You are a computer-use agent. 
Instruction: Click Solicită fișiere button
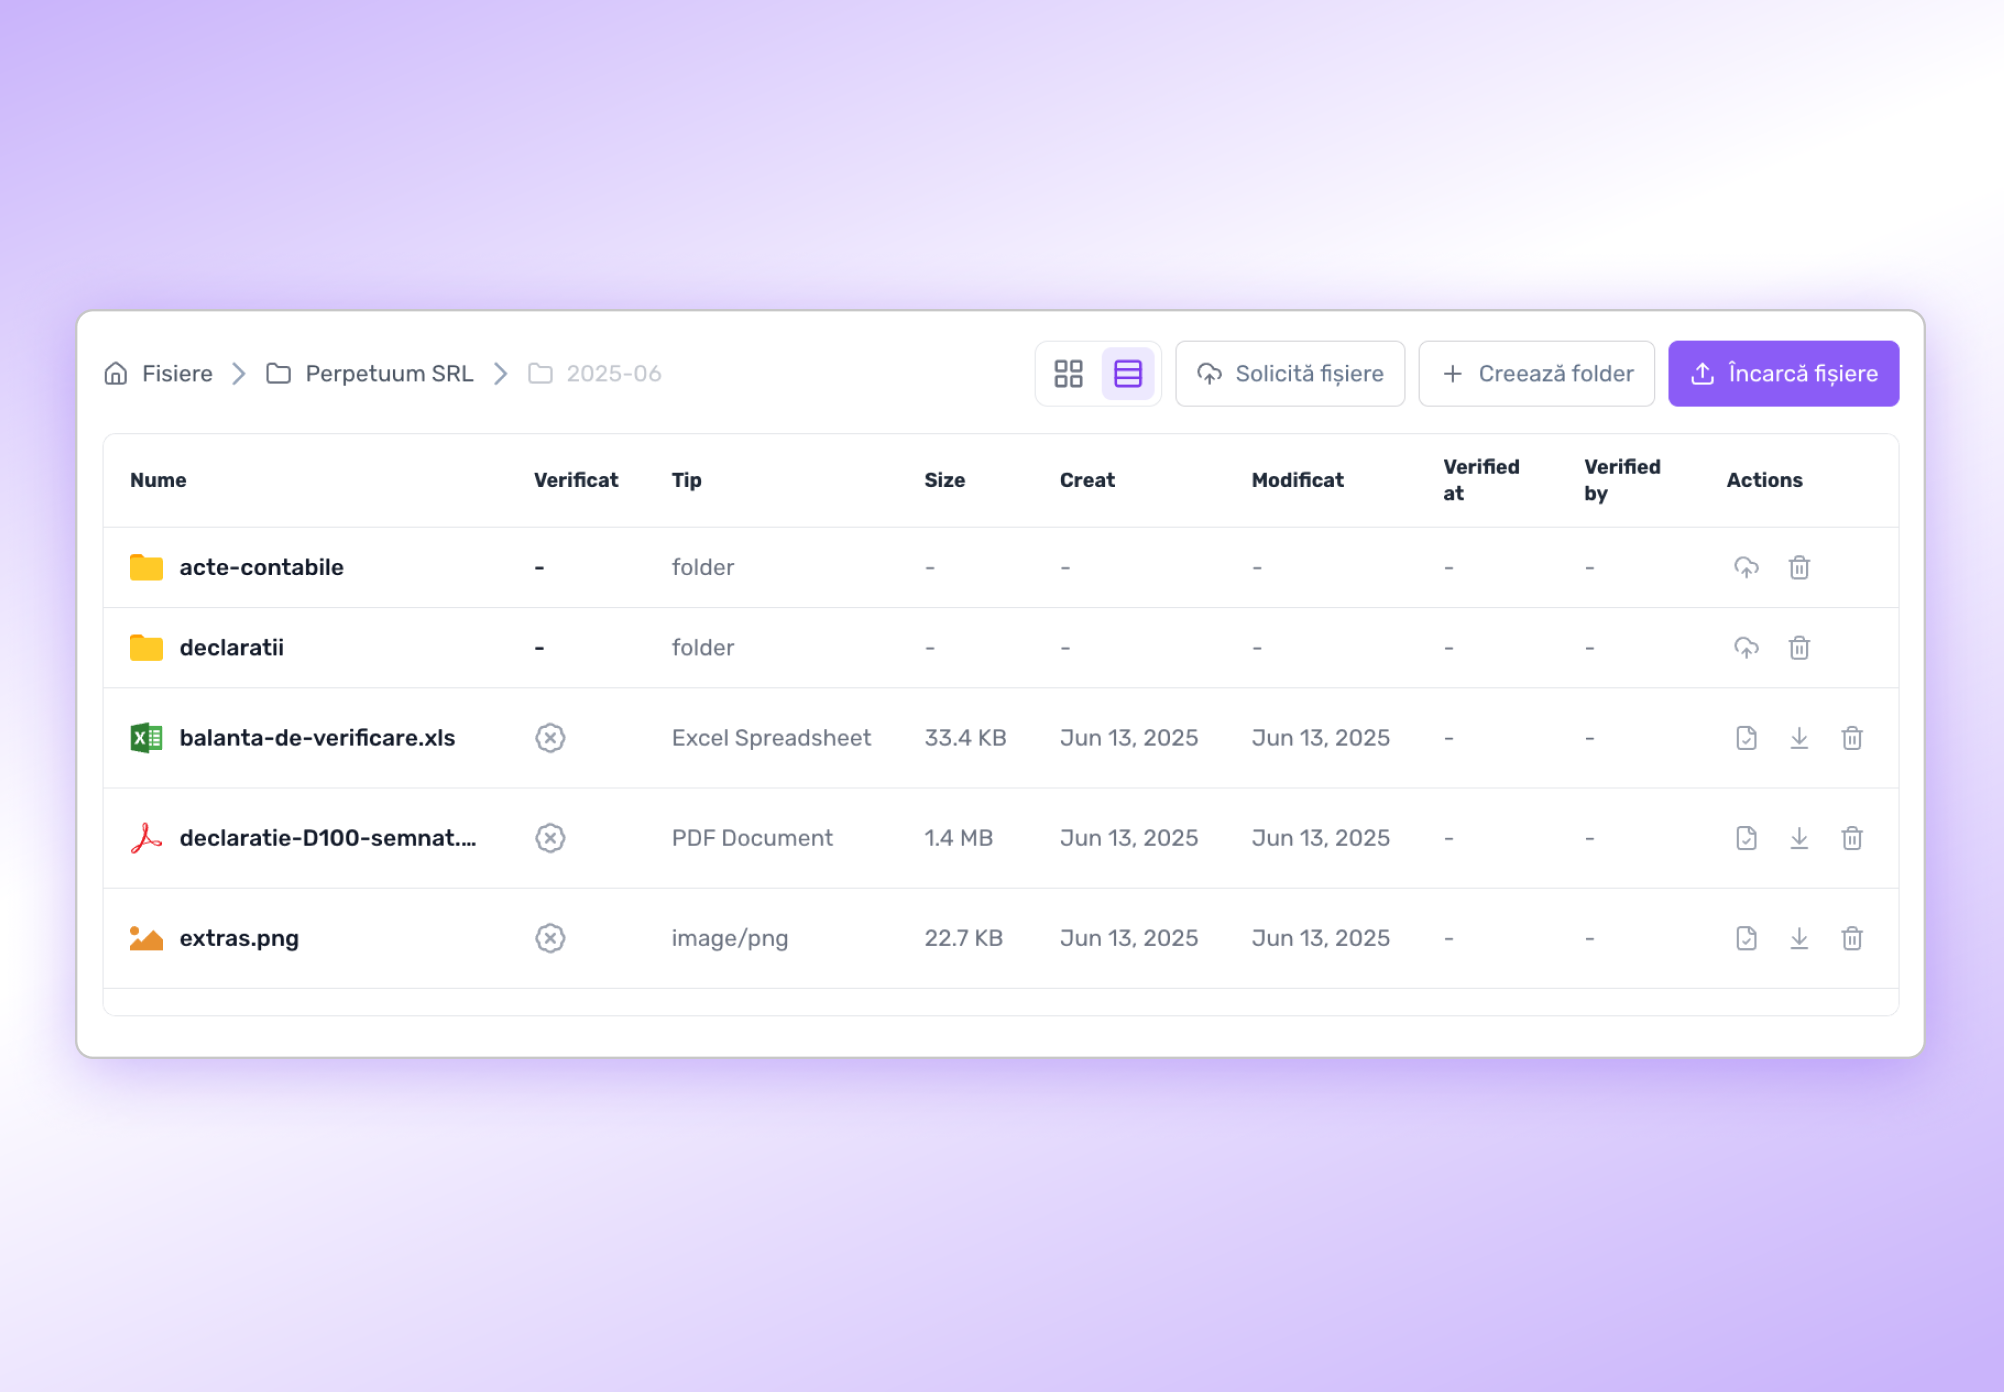pyautogui.click(x=1290, y=373)
